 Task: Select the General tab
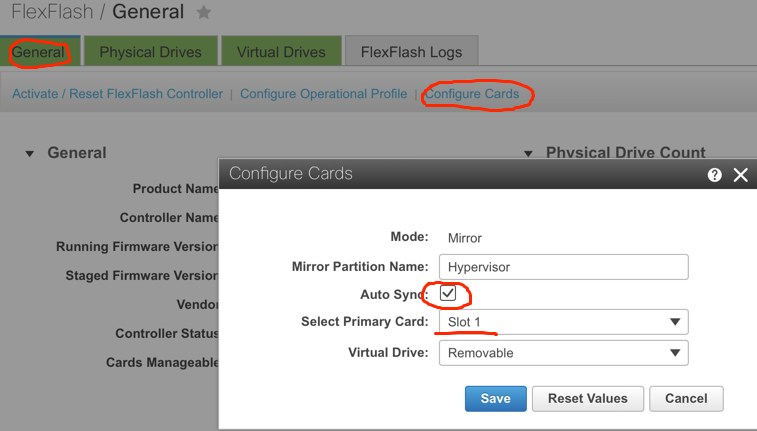pos(39,51)
